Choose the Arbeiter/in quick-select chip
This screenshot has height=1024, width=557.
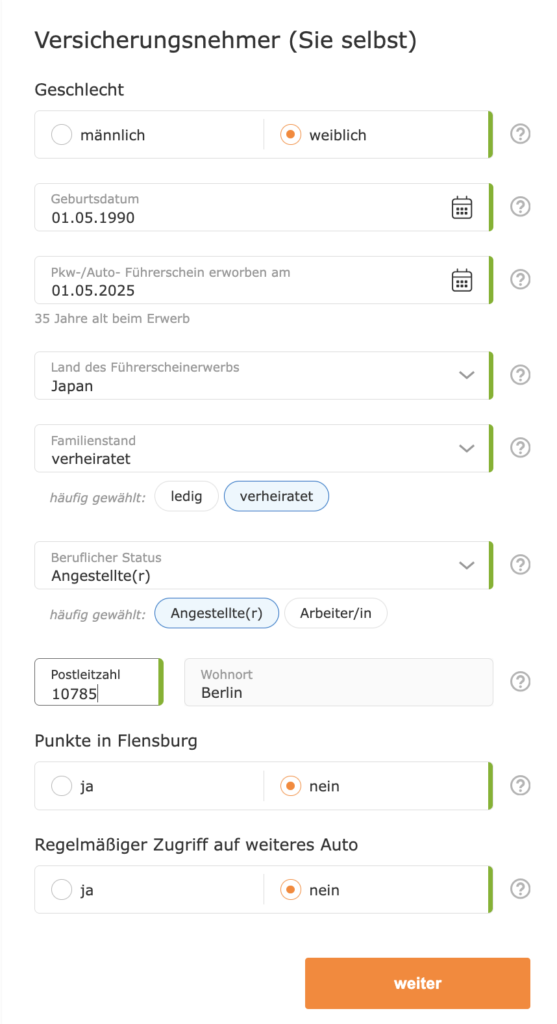pyautogui.click(x=336, y=613)
